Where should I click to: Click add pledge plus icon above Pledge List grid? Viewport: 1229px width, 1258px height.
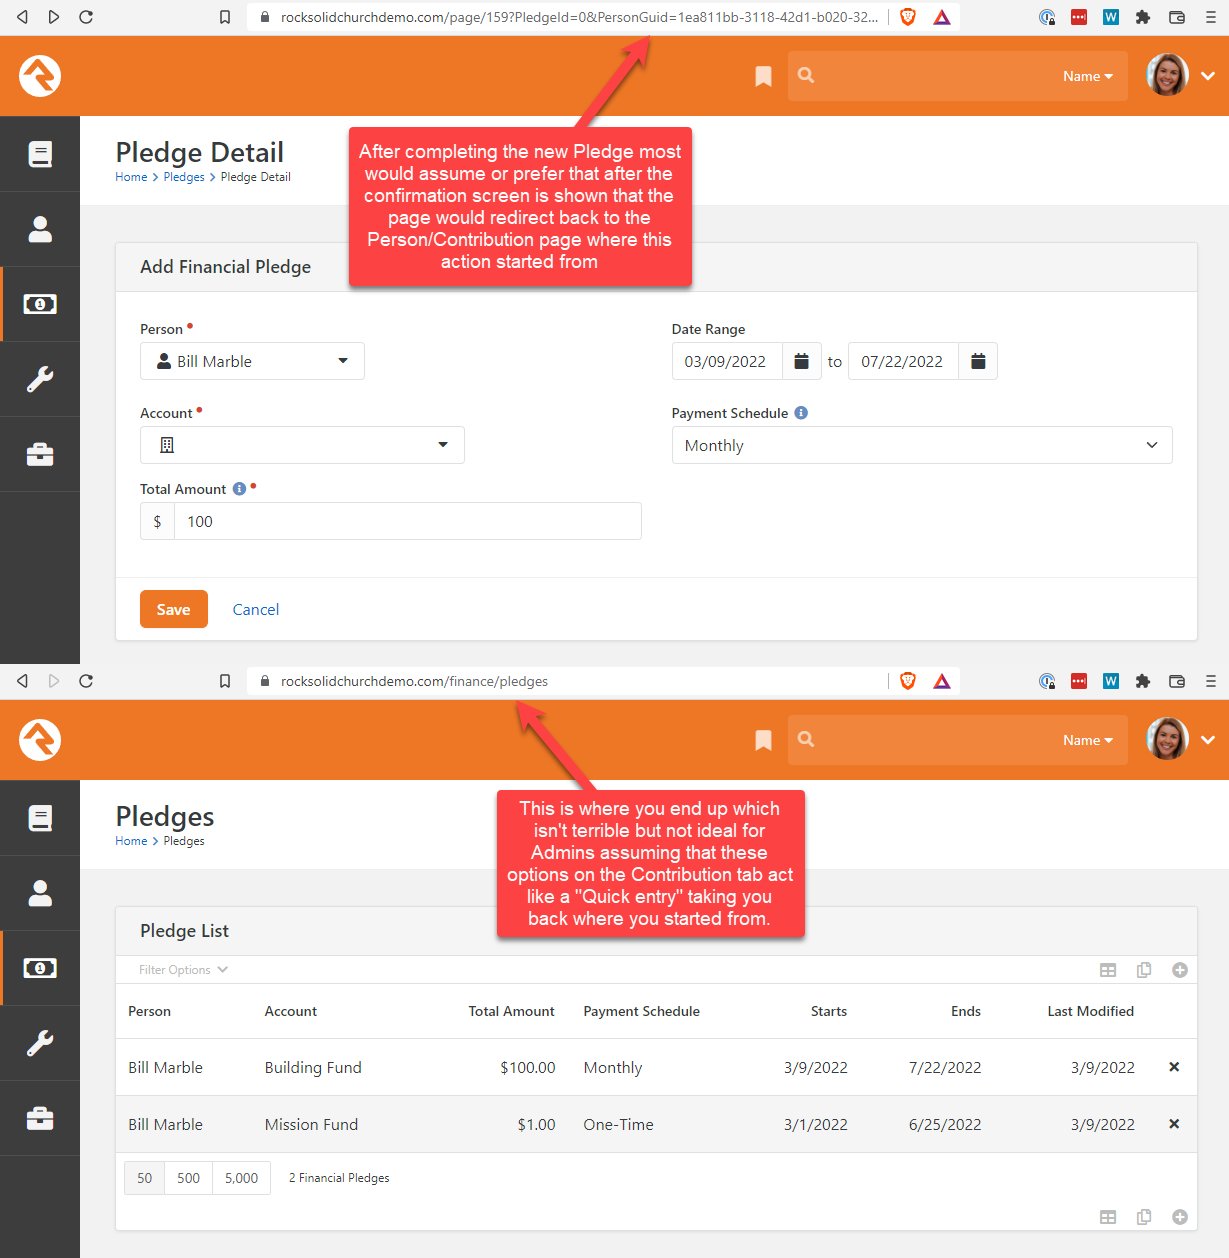pos(1180,970)
